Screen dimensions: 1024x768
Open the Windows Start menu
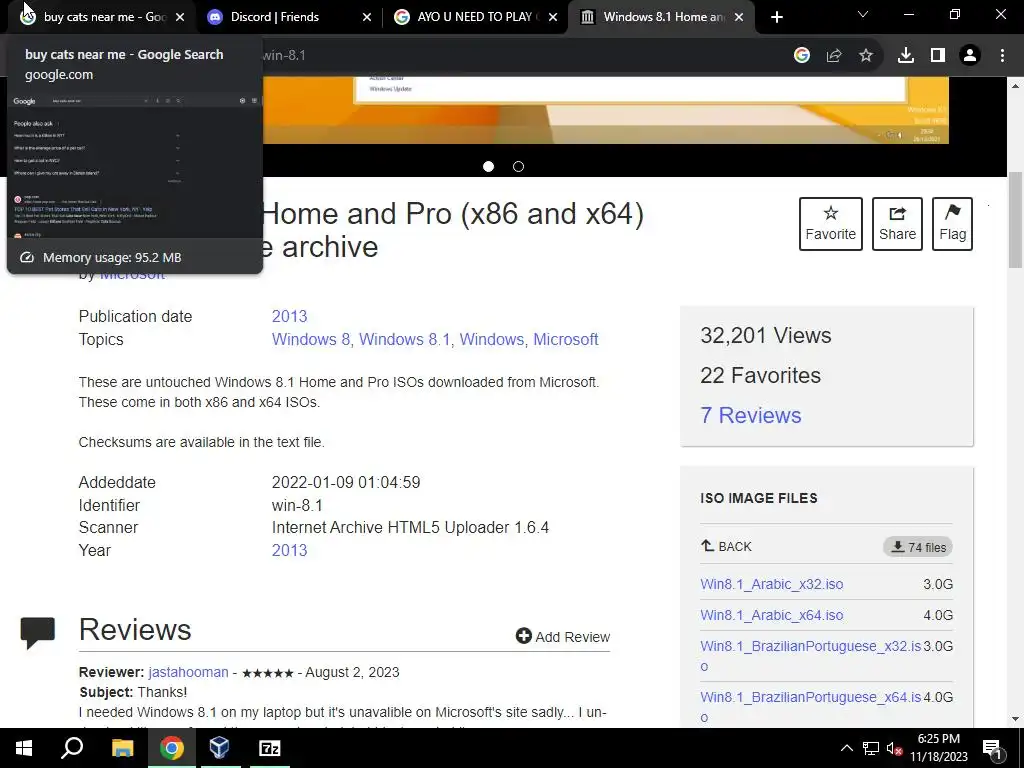pos(24,748)
